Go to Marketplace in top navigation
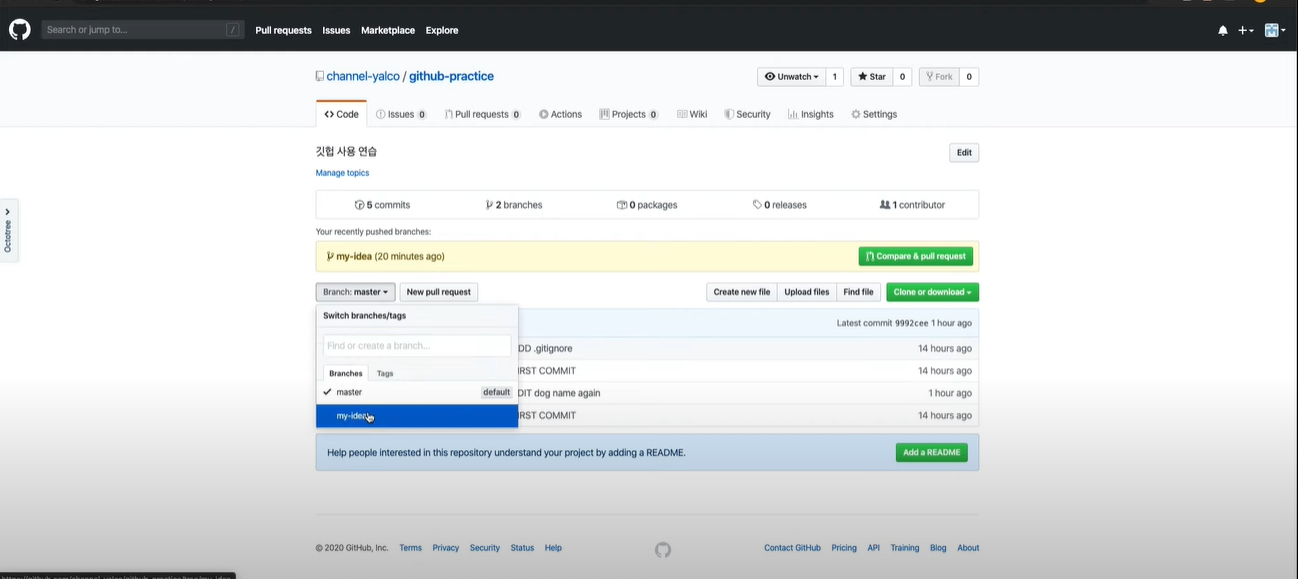This screenshot has height=579, width=1298. 388,31
